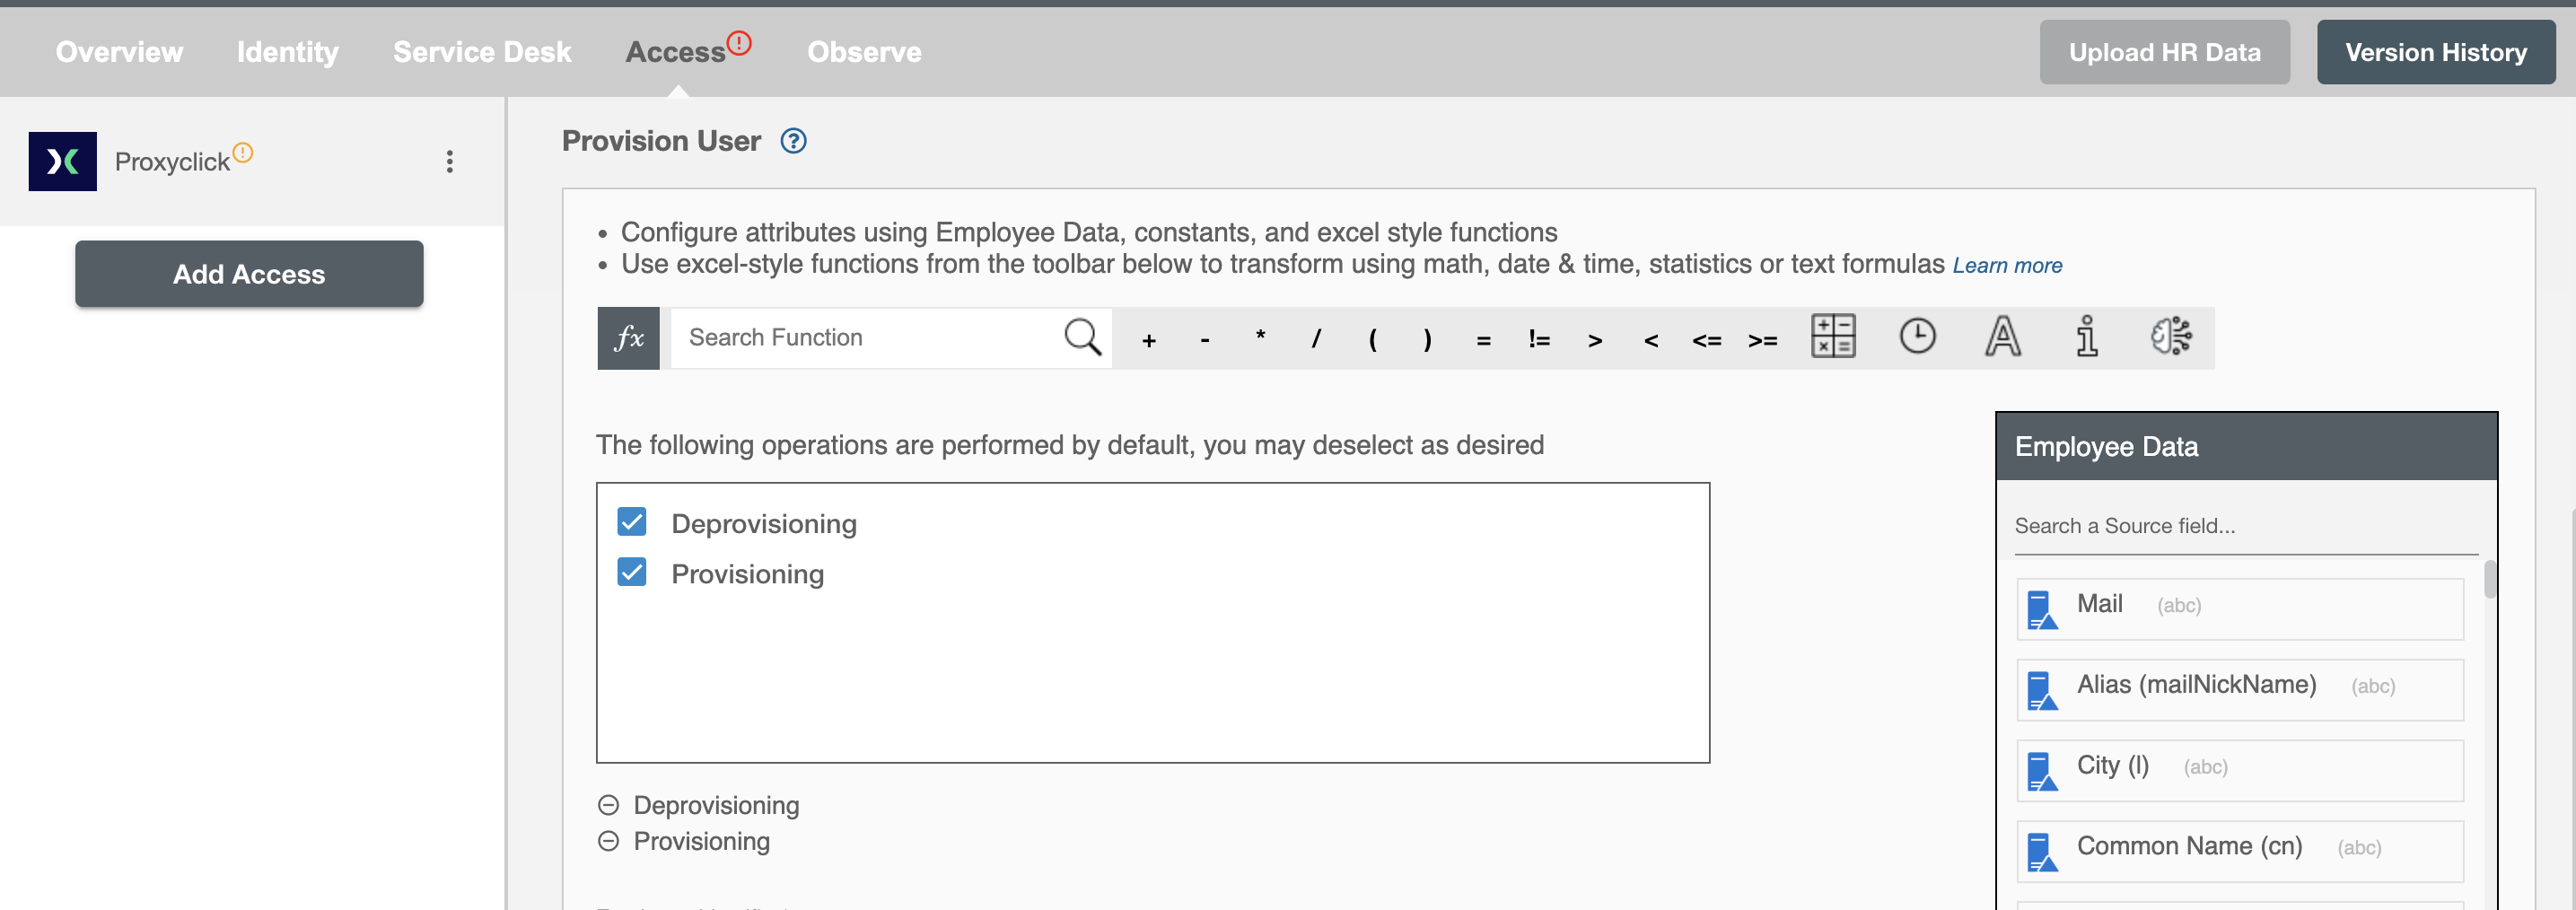Open the Observe tab

coord(864,52)
